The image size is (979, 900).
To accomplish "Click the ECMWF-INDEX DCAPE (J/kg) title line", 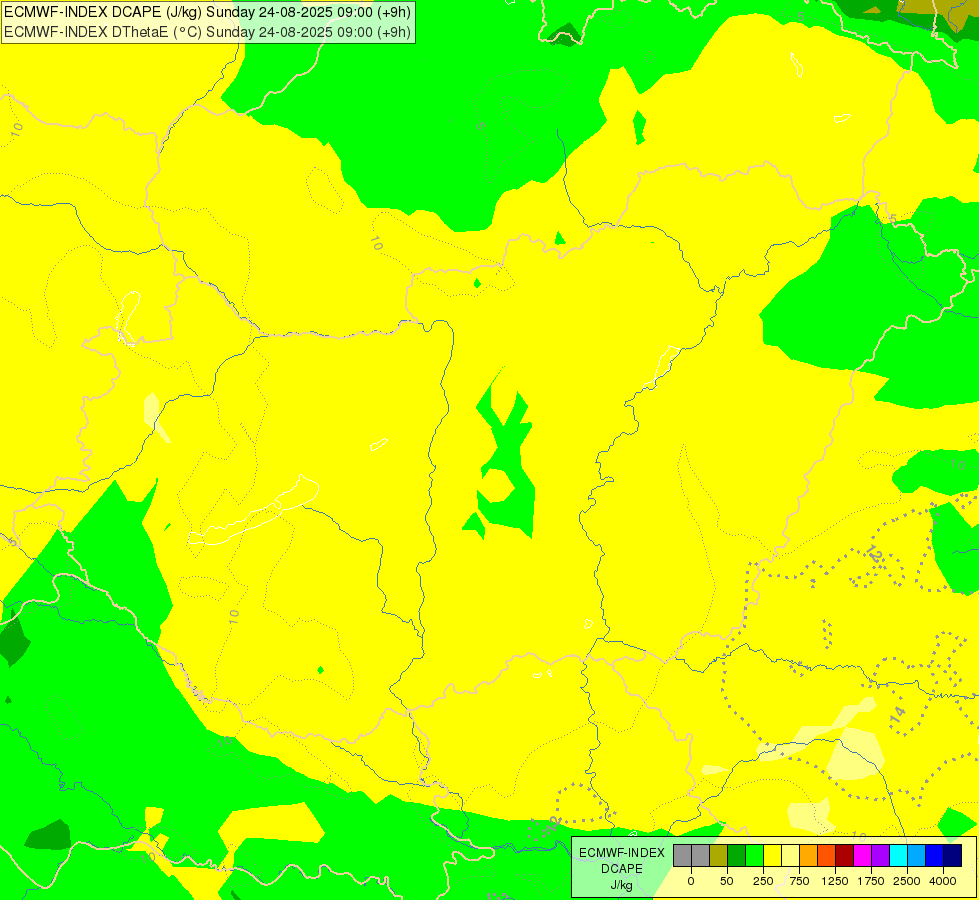I will [x=207, y=12].
